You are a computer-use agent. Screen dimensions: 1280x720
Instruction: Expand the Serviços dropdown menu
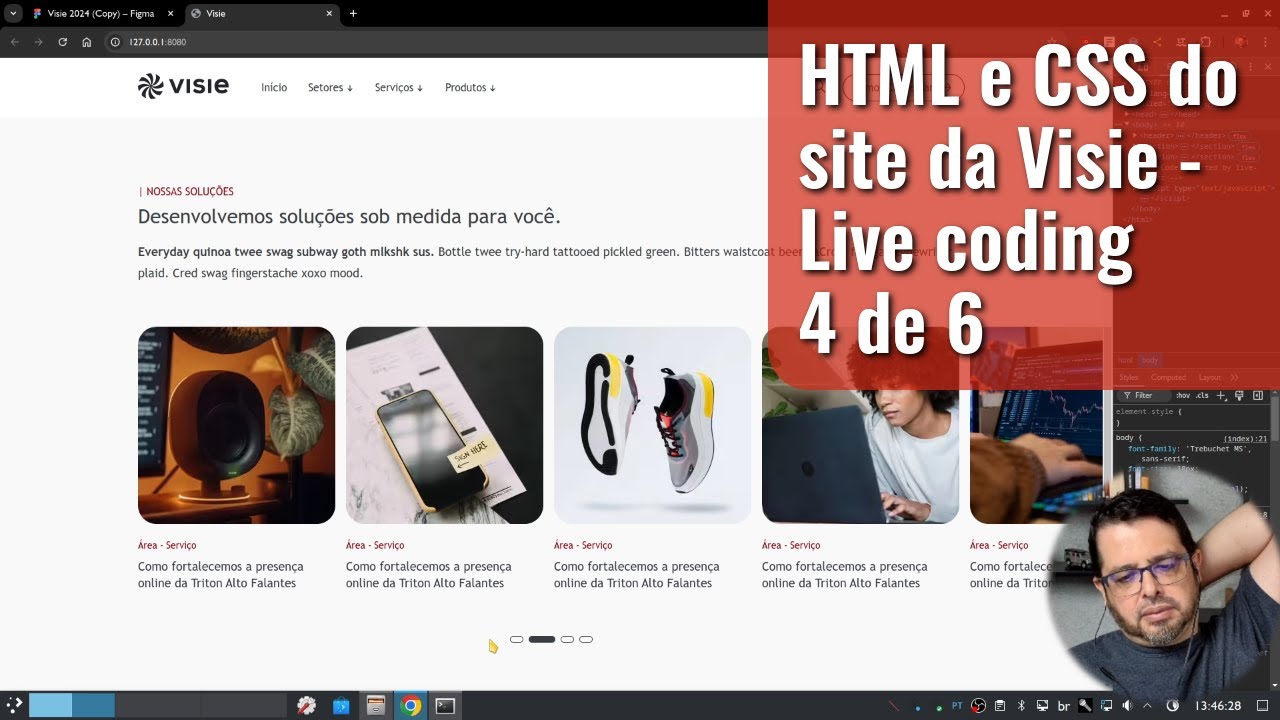399,88
